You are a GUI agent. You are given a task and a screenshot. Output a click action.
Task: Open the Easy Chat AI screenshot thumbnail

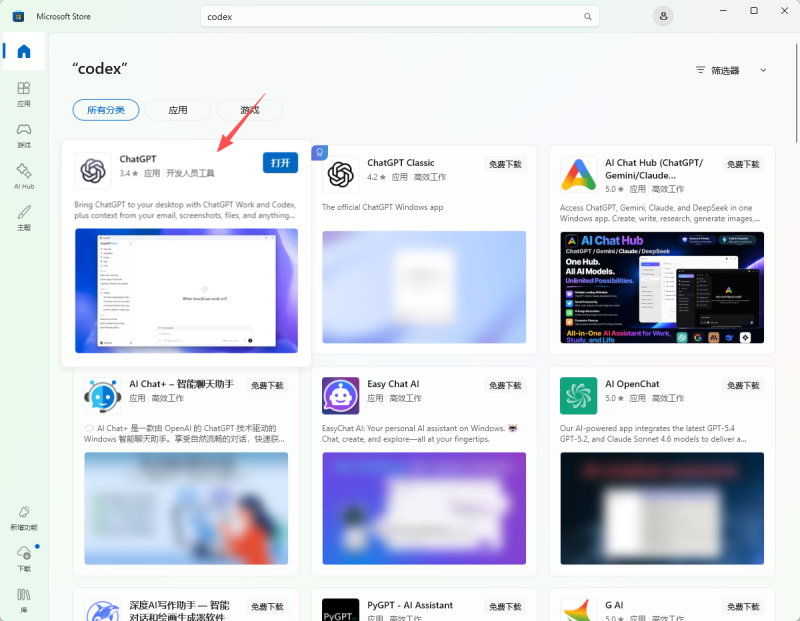coord(424,508)
